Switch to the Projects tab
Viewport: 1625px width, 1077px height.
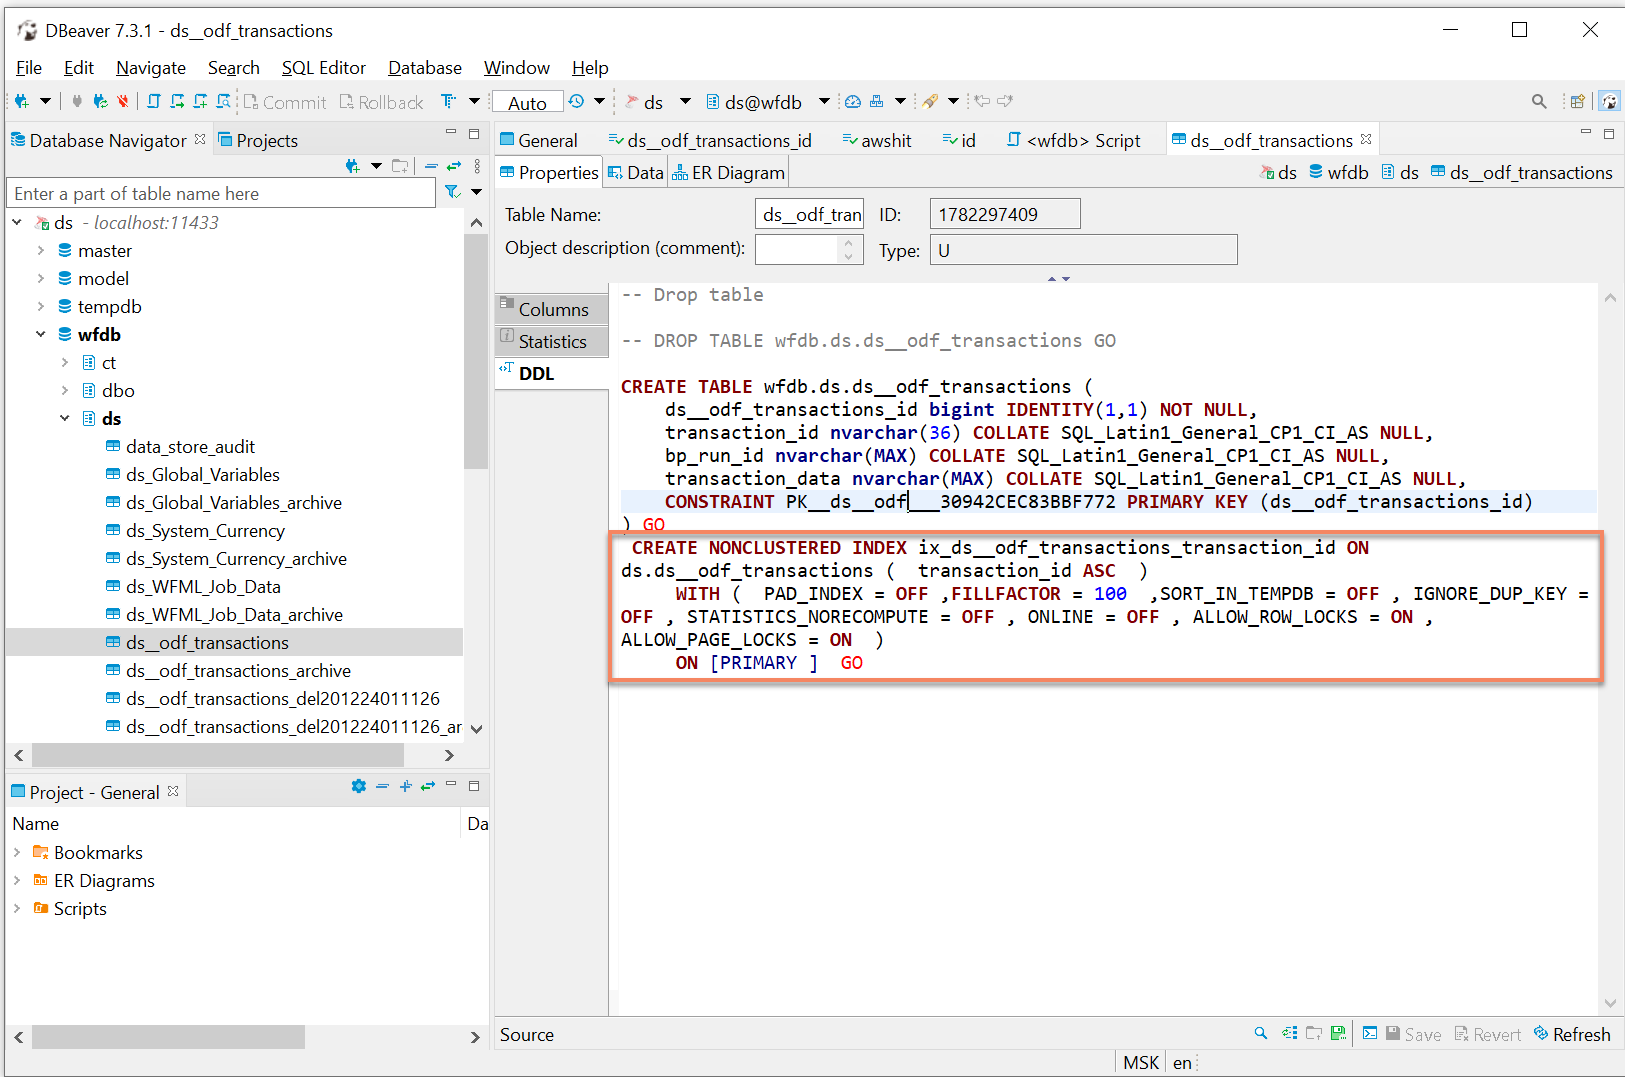[258, 140]
